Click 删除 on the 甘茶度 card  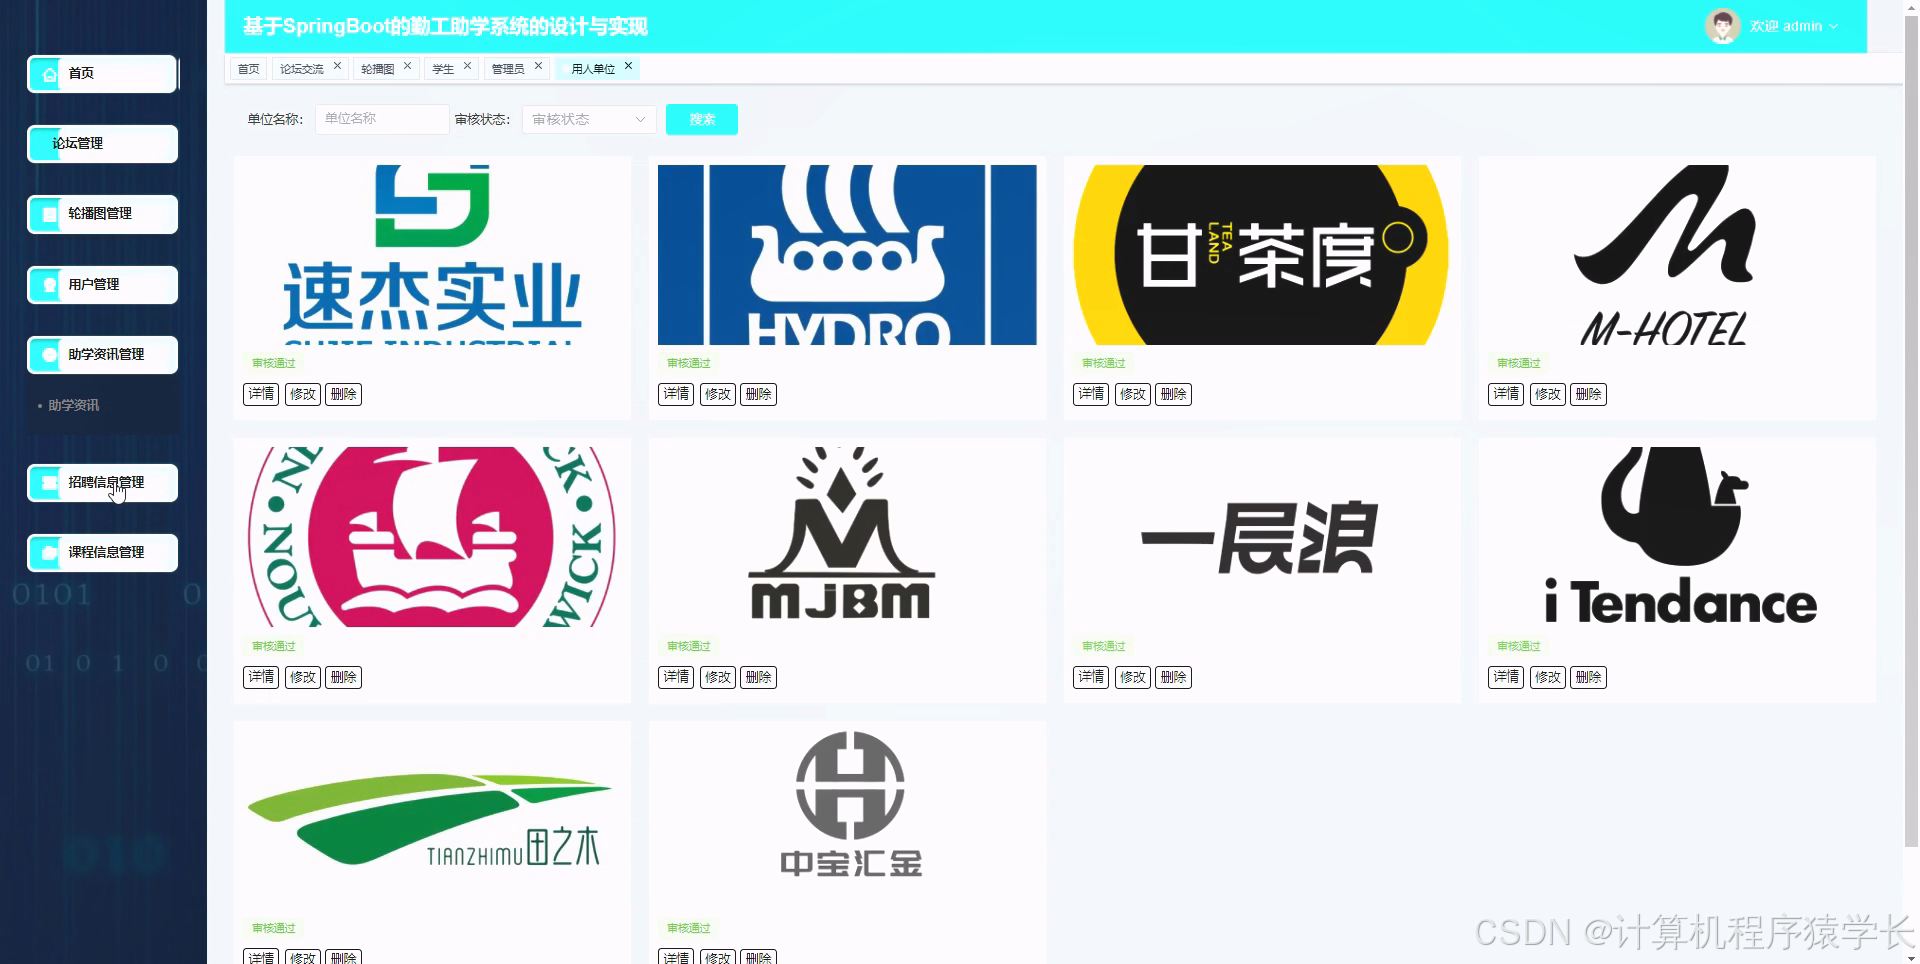coord(1173,394)
